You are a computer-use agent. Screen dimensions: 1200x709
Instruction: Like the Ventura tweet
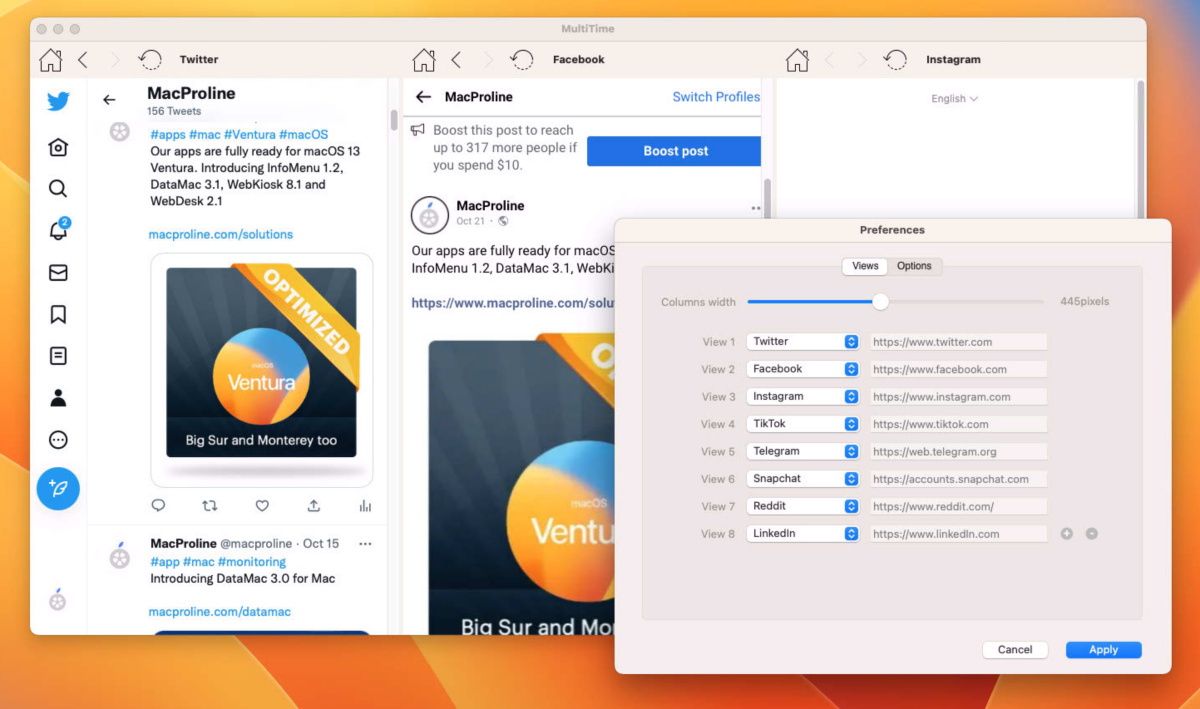click(x=262, y=506)
